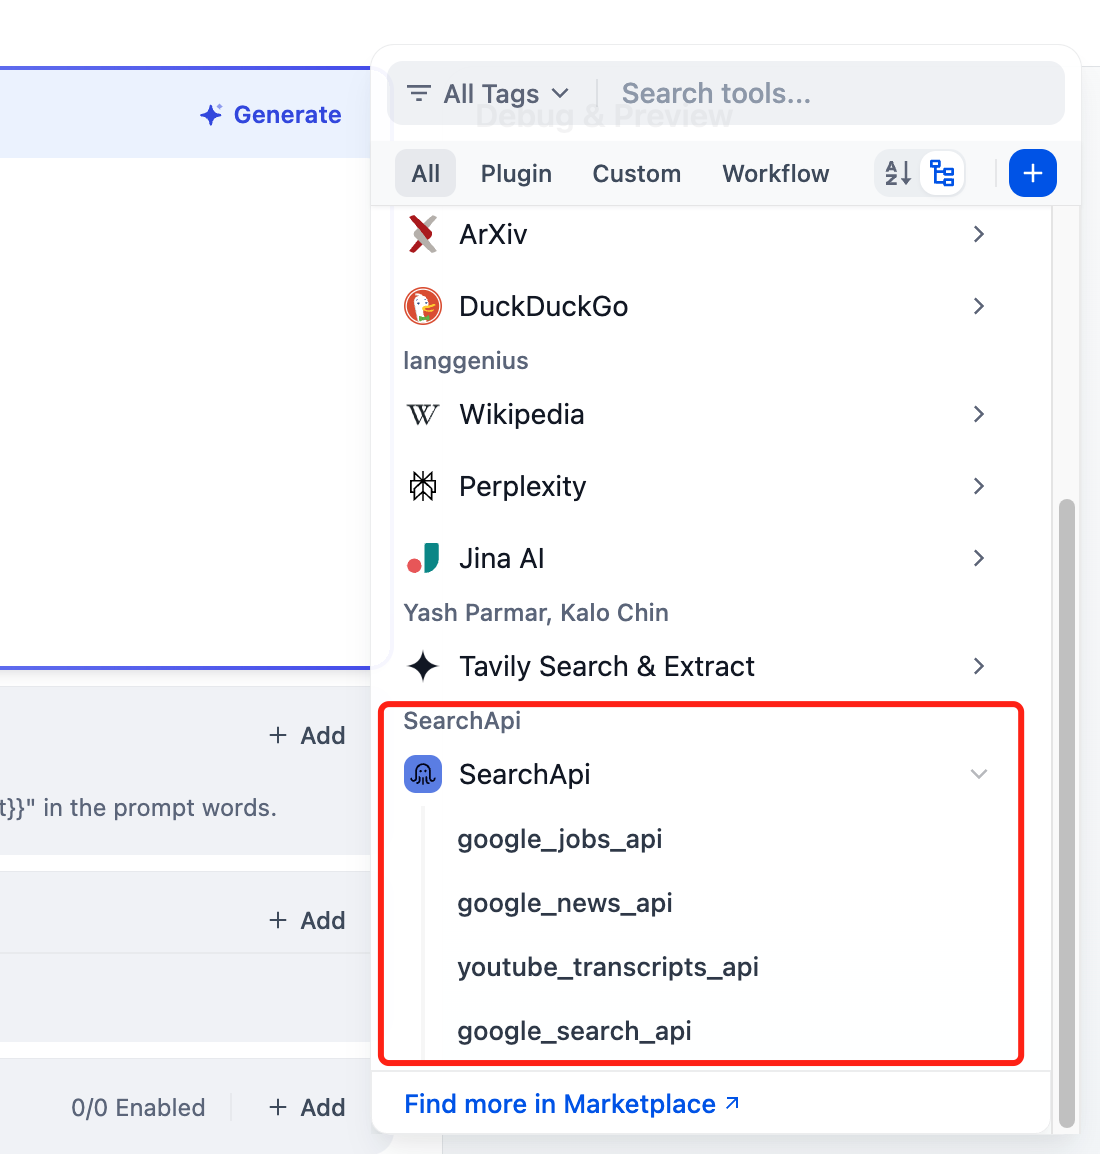Click the SearchApi octopus icon
1100x1154 pixels.
tap(423, 774)
